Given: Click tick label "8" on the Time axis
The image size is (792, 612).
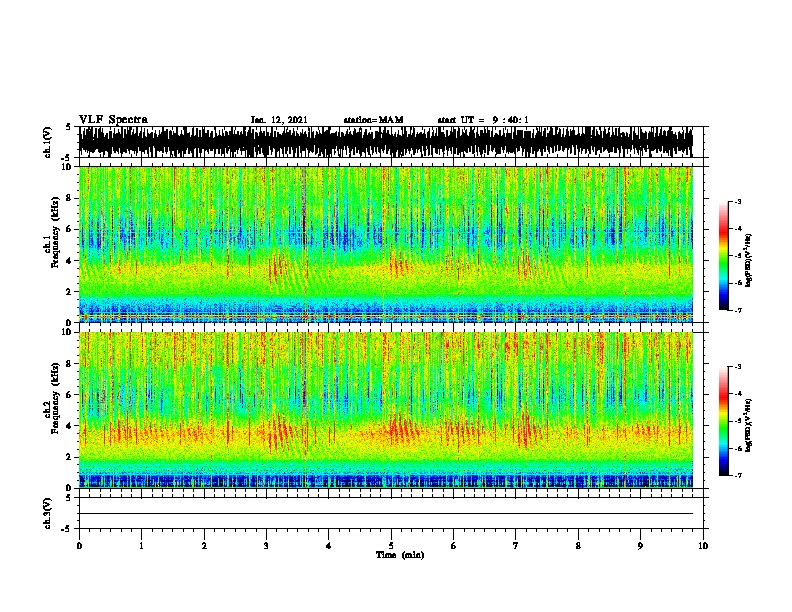Looking at the screenshot, I should pyautogui.click(x=578, y=546).
